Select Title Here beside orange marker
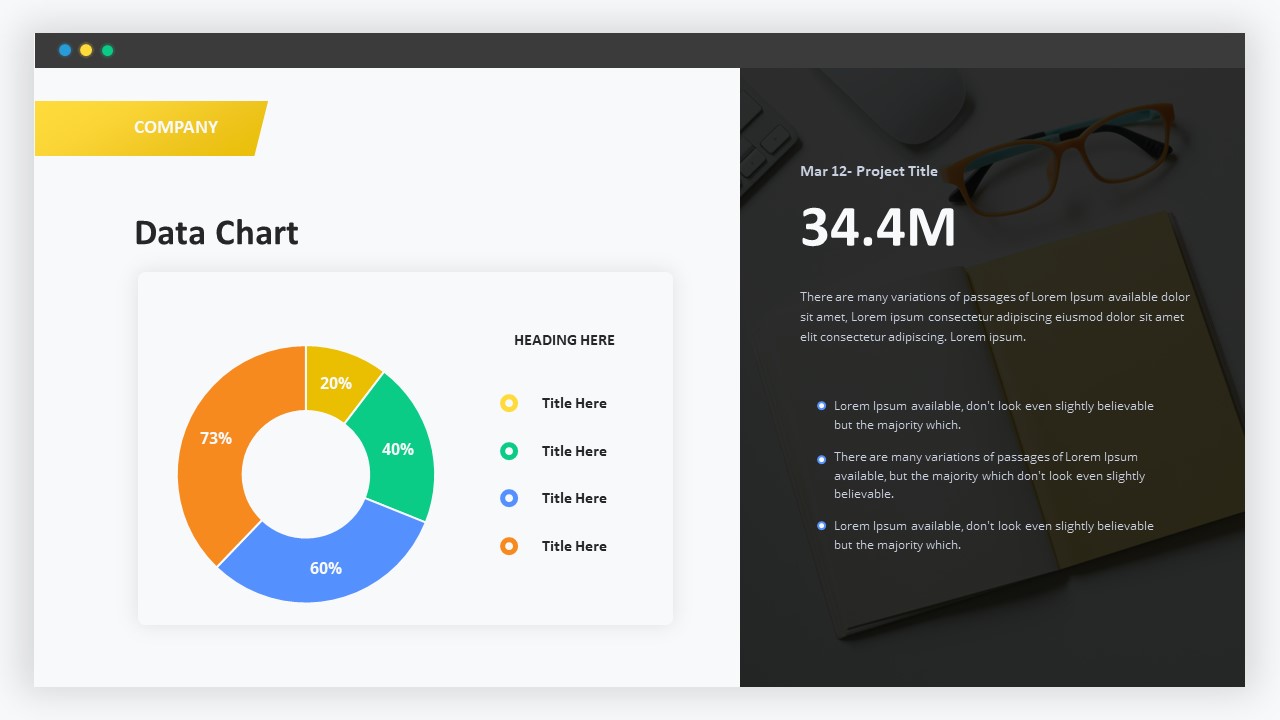 pos(574,546)
